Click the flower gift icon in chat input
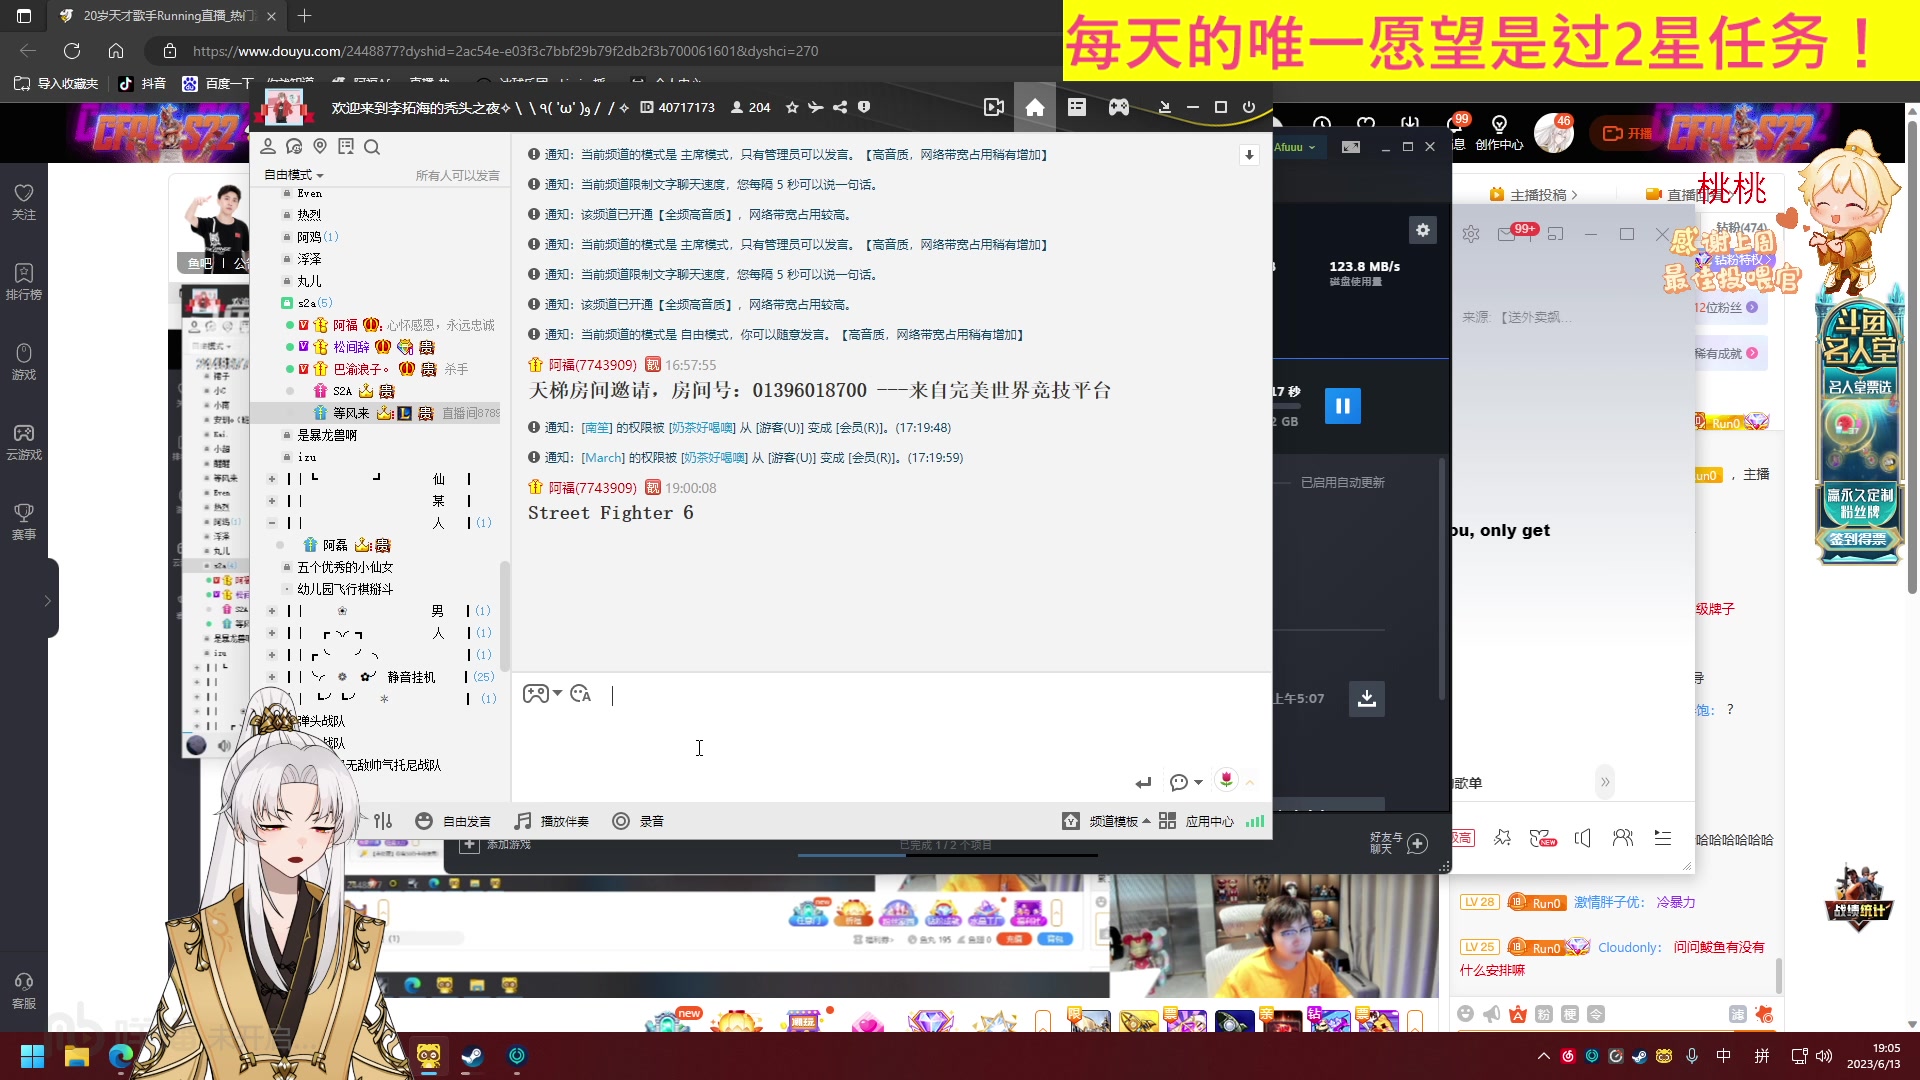Screen dimensions: 1920x1080 click(1226, 780)
